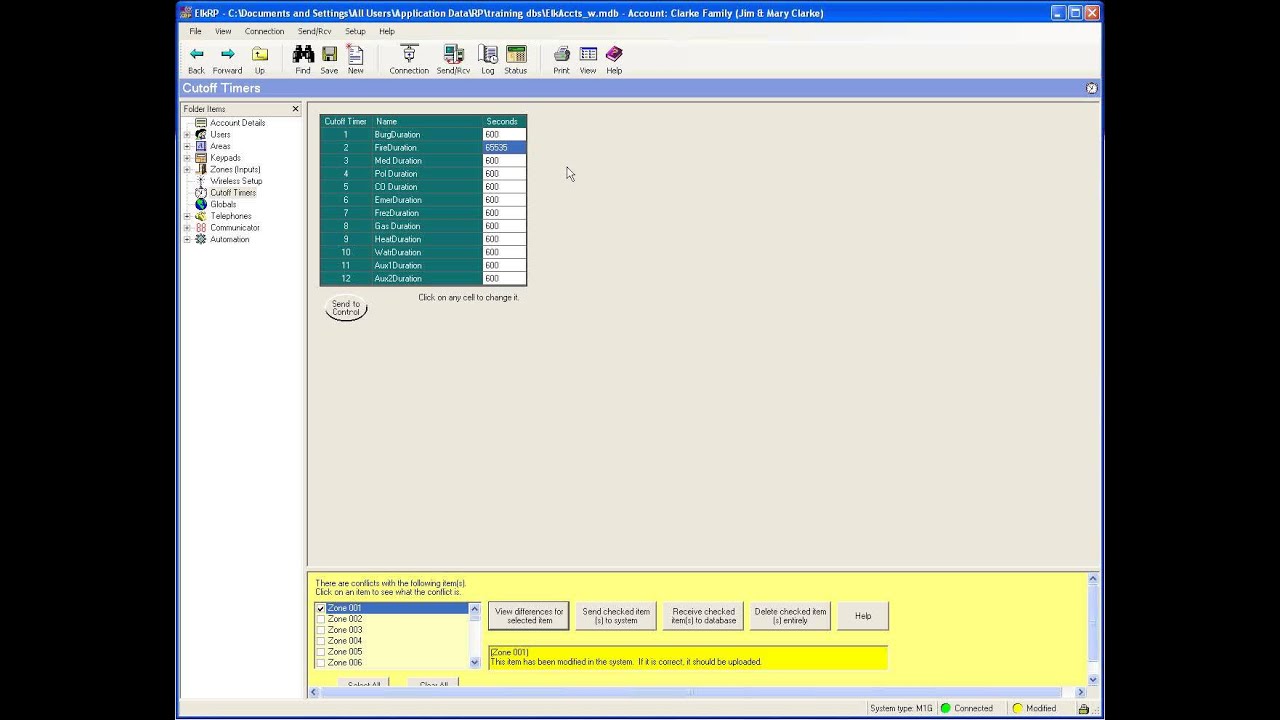Open the Send/Rcv menu
1280x720 pixels.
(x=314, y=31)
